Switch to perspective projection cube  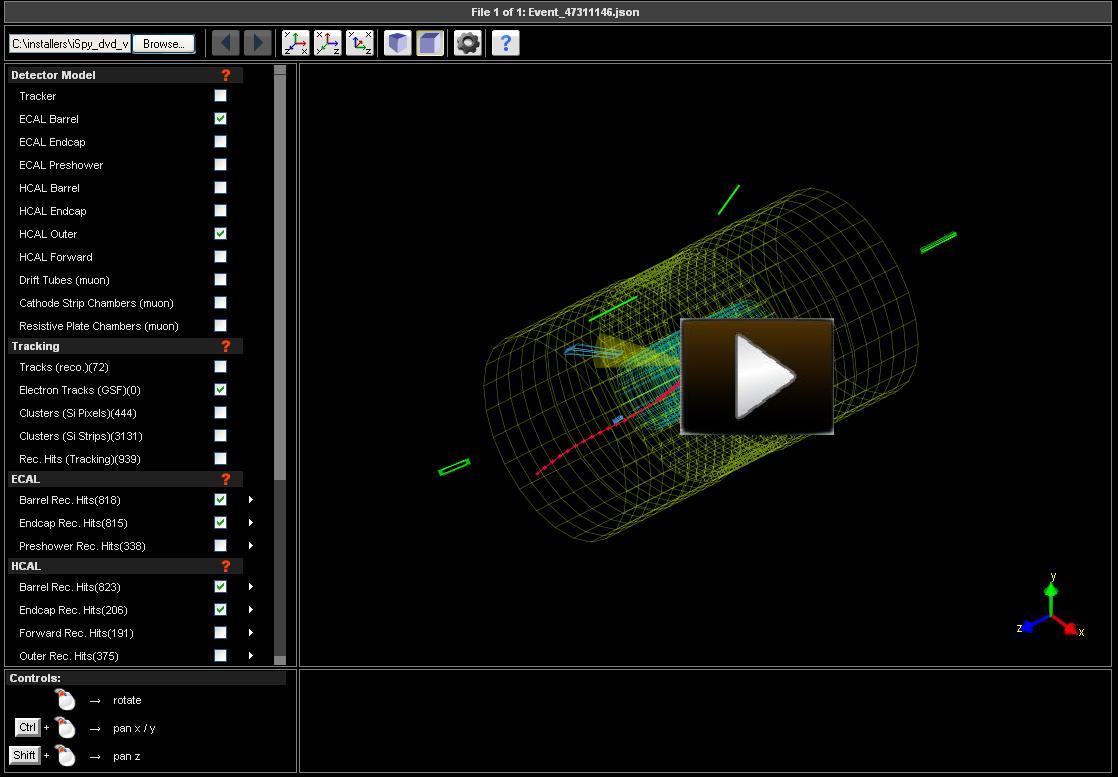click(x=398, y=43)
